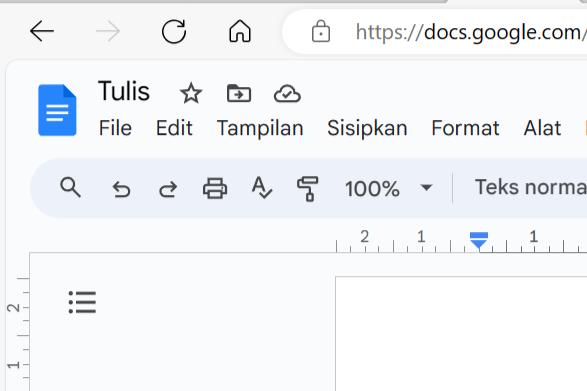Screen dimensions: 587x391
Task: Show the document outline panel
Action: [82, 302]
